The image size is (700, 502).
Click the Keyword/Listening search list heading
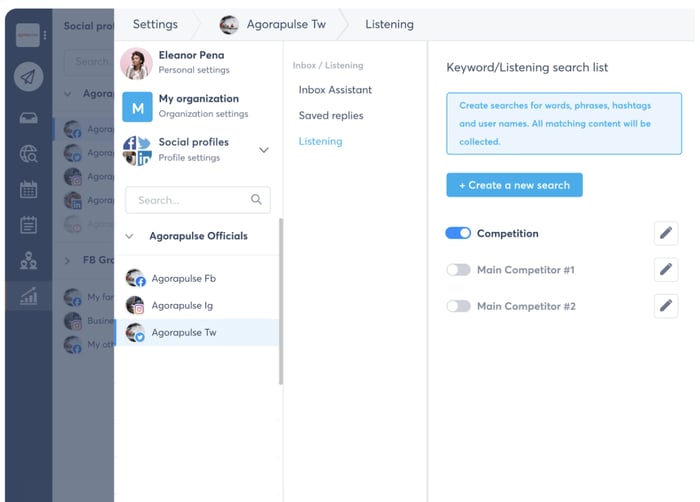point(527,67)
